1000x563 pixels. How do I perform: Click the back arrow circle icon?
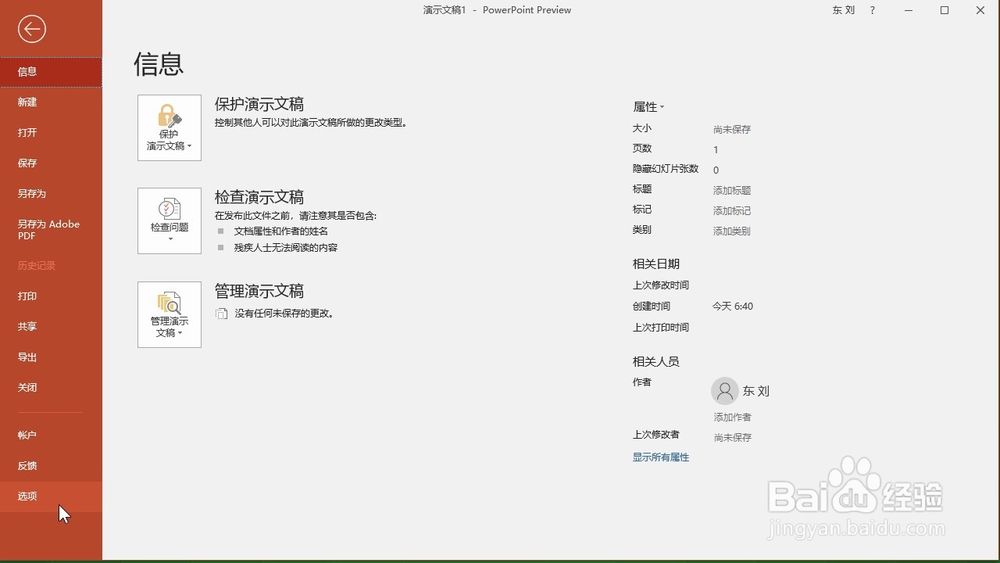(x=31, y=29)
